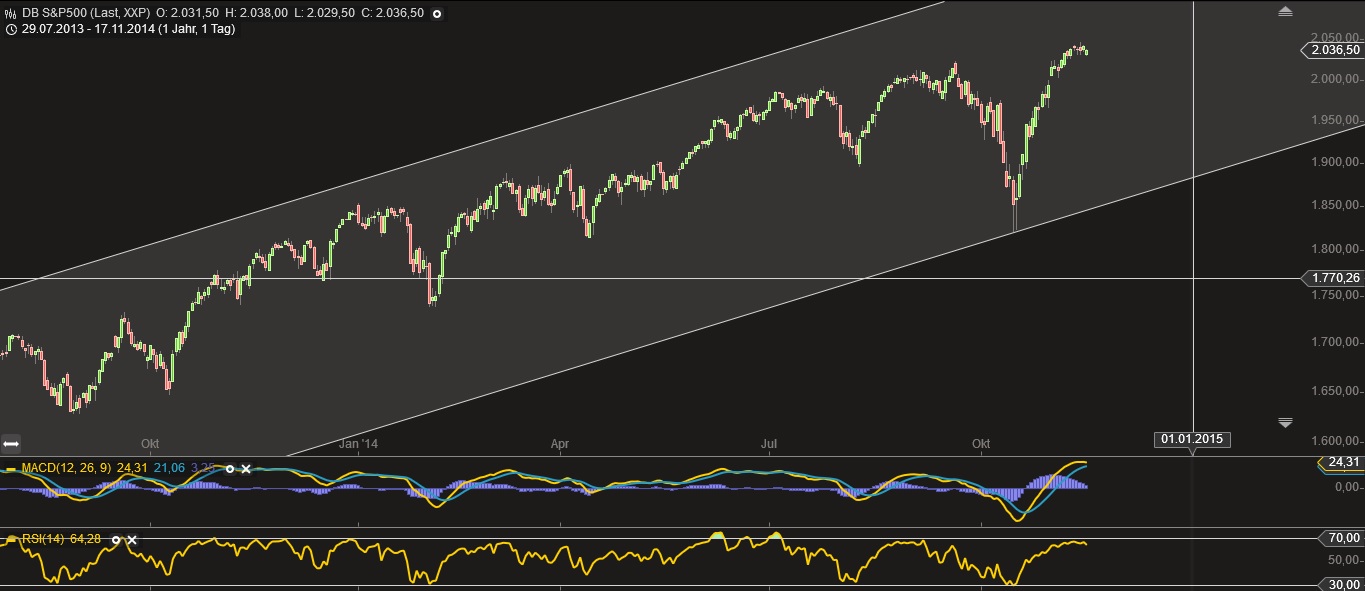The height and width of the screenshot is (591, 1365).
Task: Collapse price scale with bottom down-arrow
Action: point(1285,422)
